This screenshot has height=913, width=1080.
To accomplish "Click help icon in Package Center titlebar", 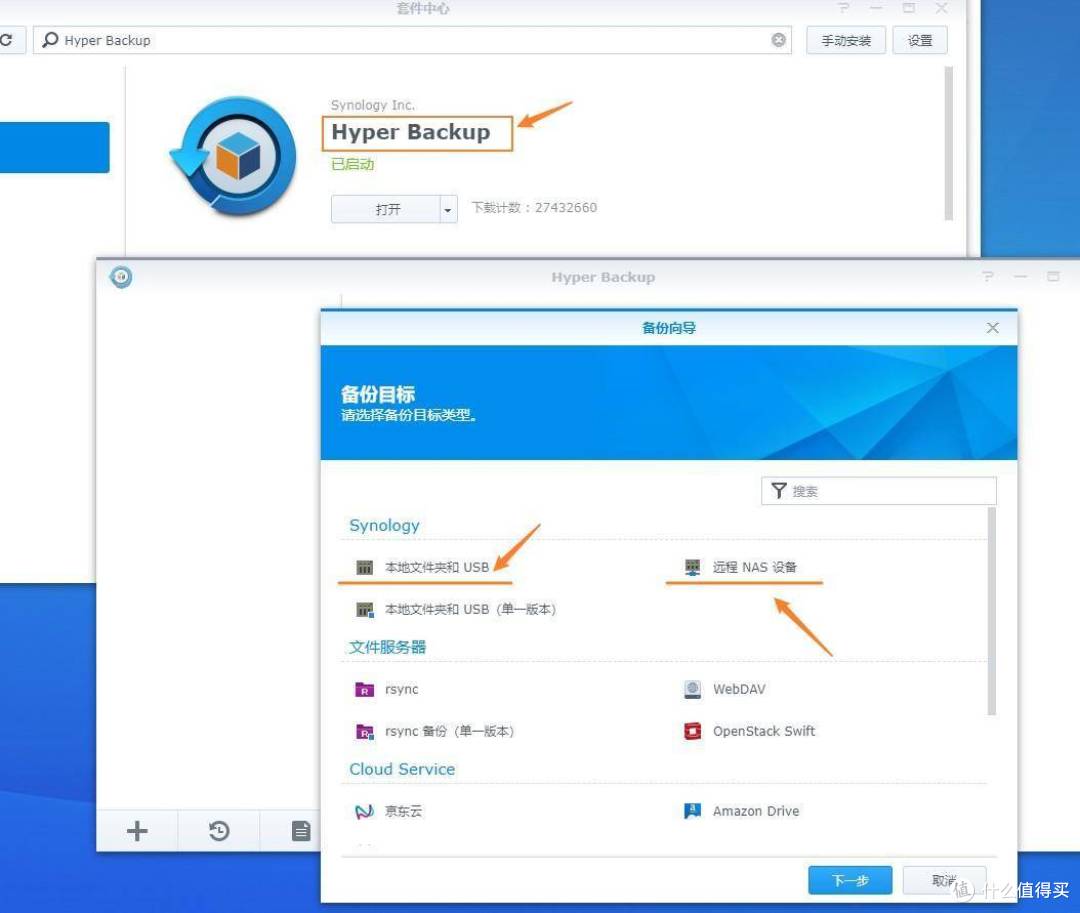I will pos(844,8).
